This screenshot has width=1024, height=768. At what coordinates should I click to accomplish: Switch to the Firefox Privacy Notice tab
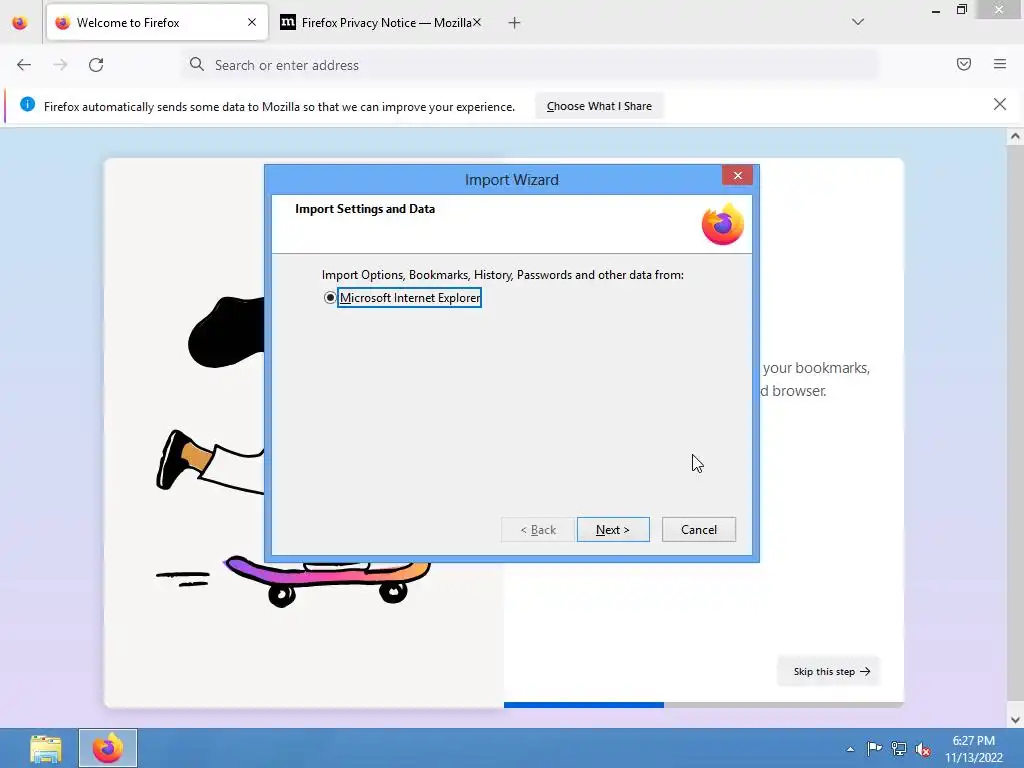381,23
